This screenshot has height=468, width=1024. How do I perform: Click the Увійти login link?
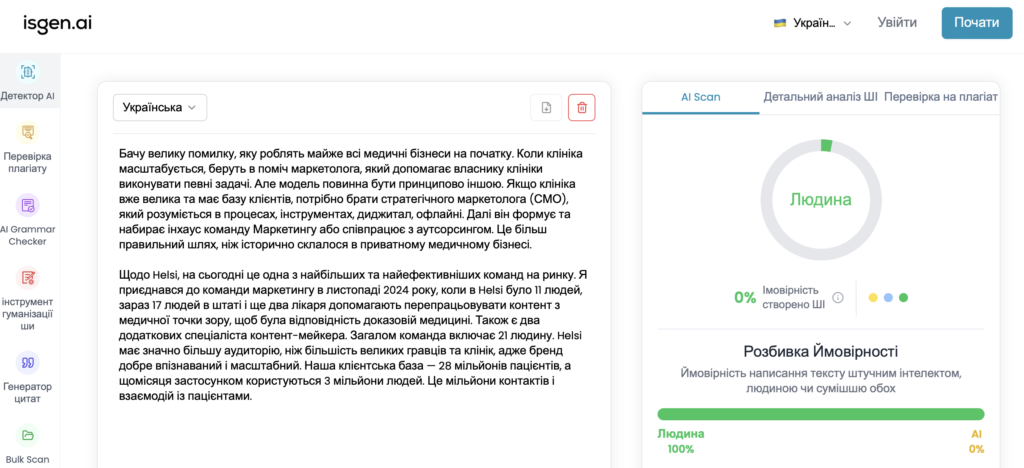(897, 23)
